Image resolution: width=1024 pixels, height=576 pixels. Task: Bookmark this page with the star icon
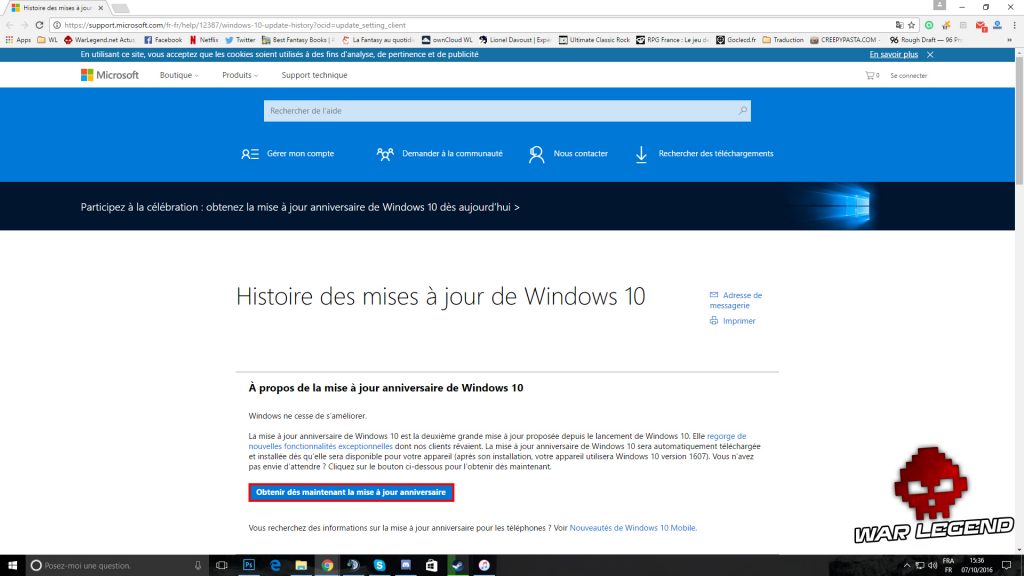pos(911,24)
